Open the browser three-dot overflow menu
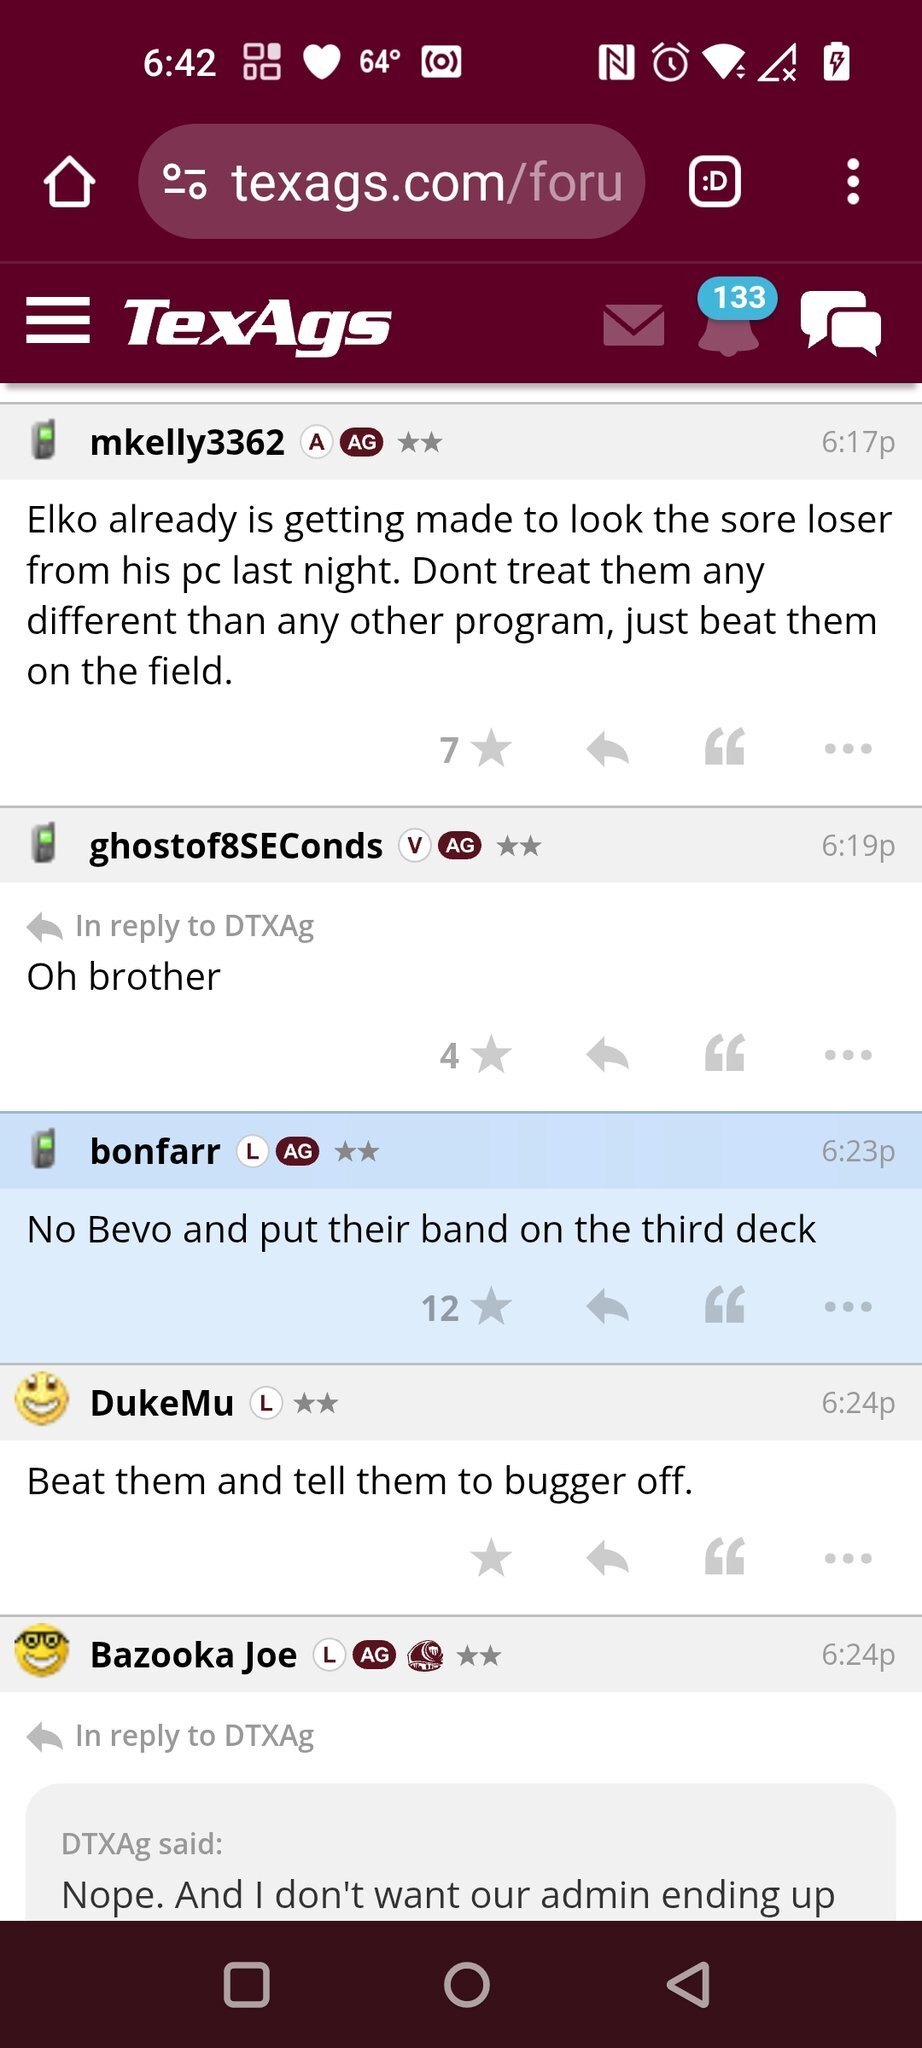This screenshot has width=922, height=2048. point(852,182)
